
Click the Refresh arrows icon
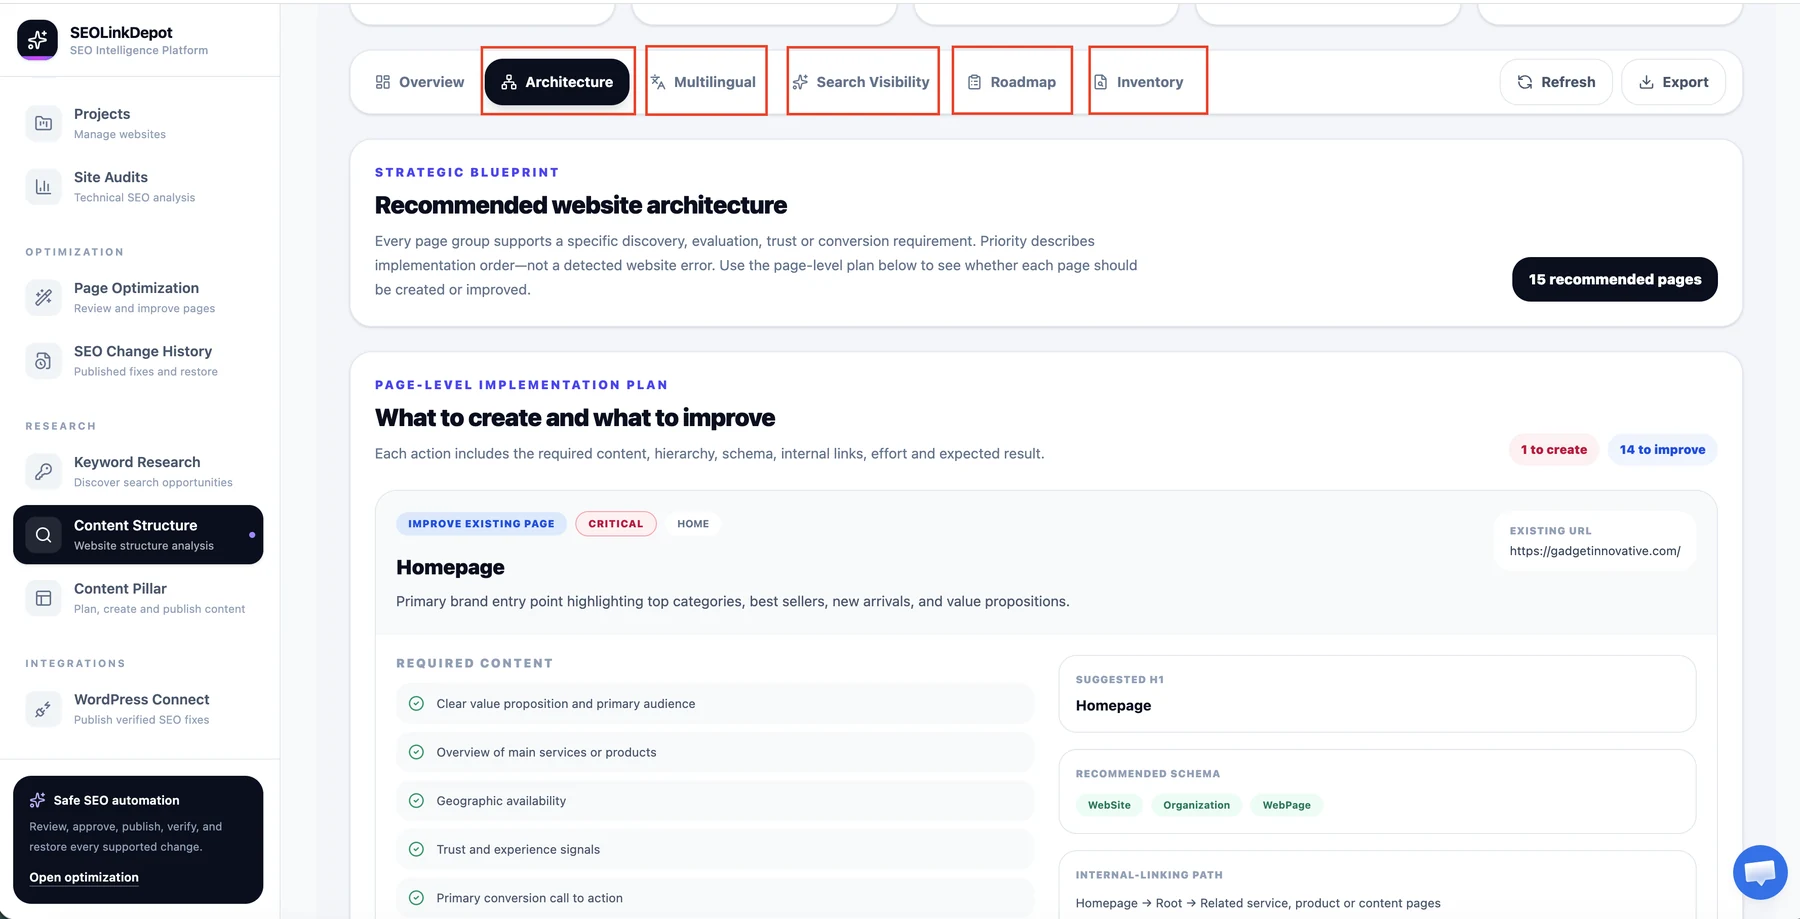1525,82
